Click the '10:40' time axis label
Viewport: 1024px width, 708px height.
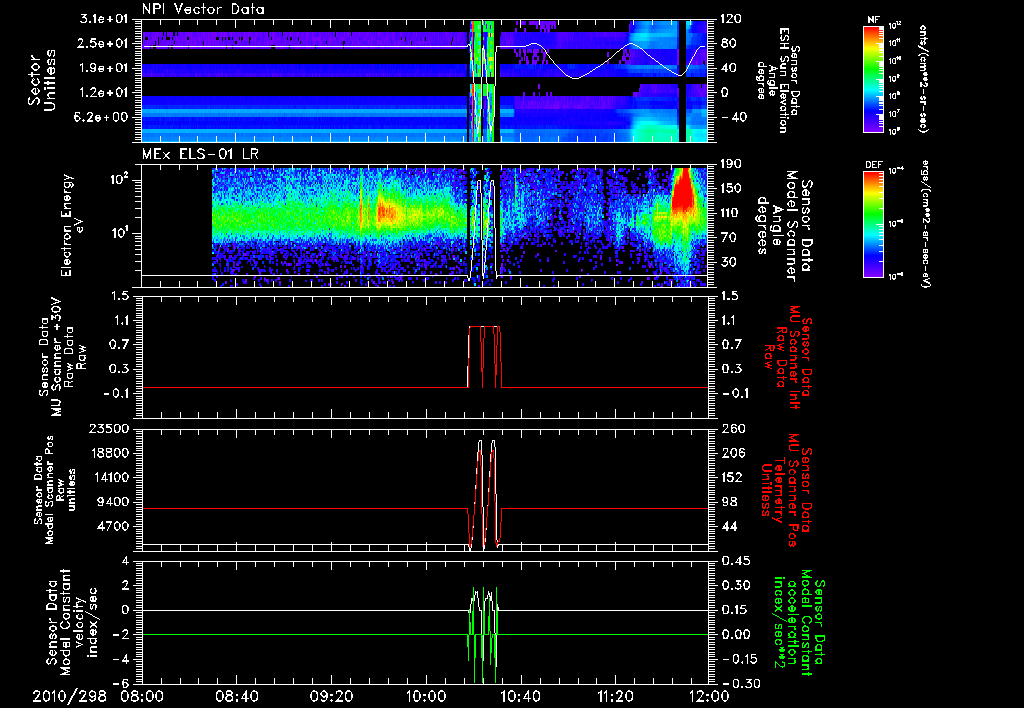click(520, 697)
